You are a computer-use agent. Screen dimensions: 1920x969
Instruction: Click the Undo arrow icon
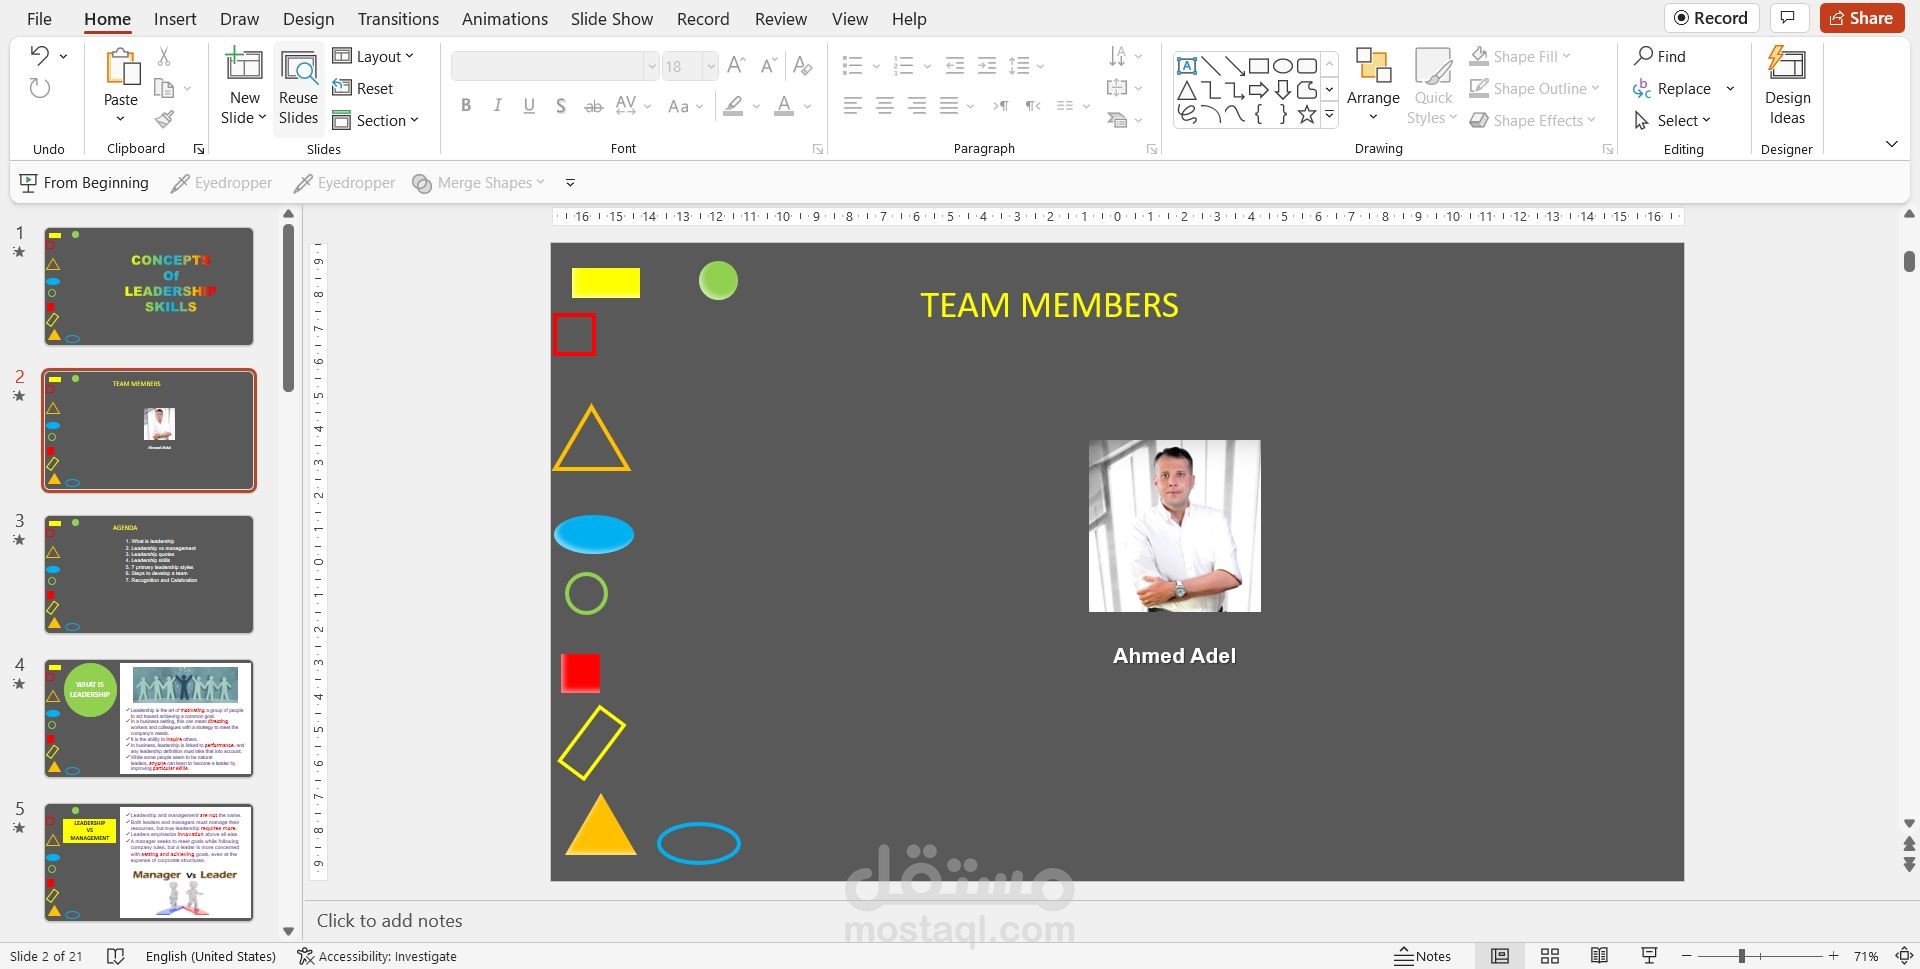click(40, 56)
